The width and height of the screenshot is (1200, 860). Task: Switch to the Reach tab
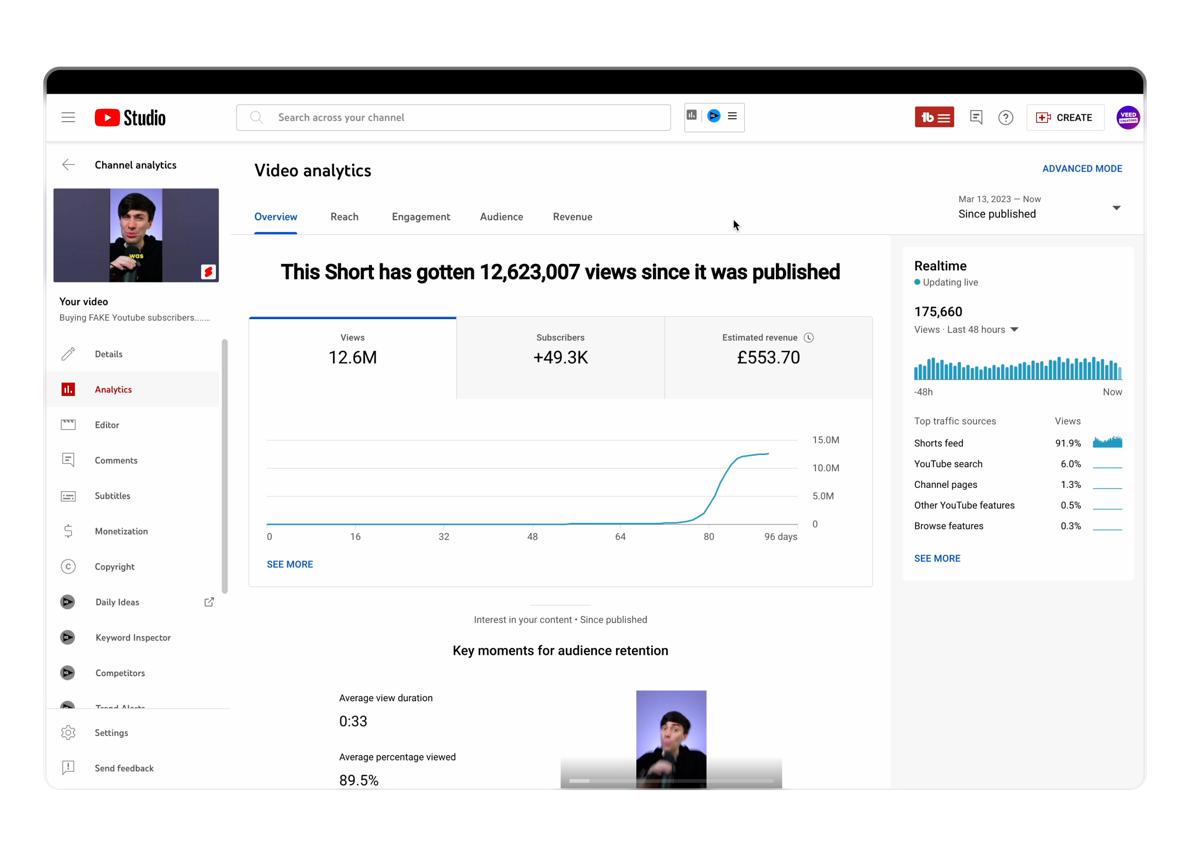(344, 217)
